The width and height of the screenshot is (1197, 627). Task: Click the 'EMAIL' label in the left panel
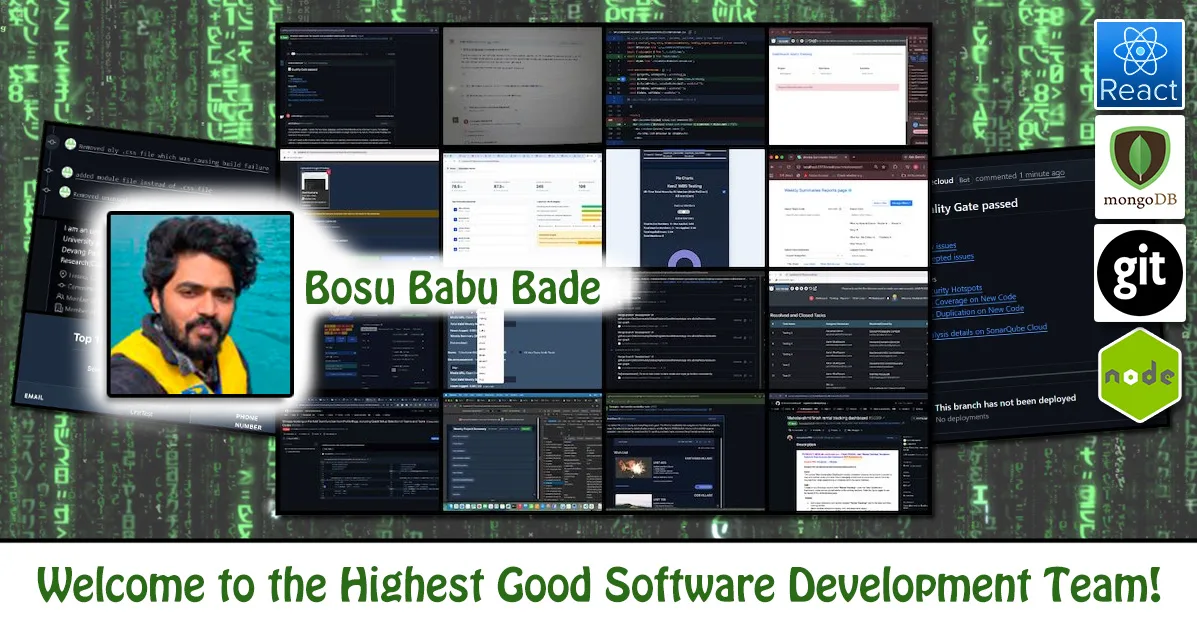tap(34, 396)
